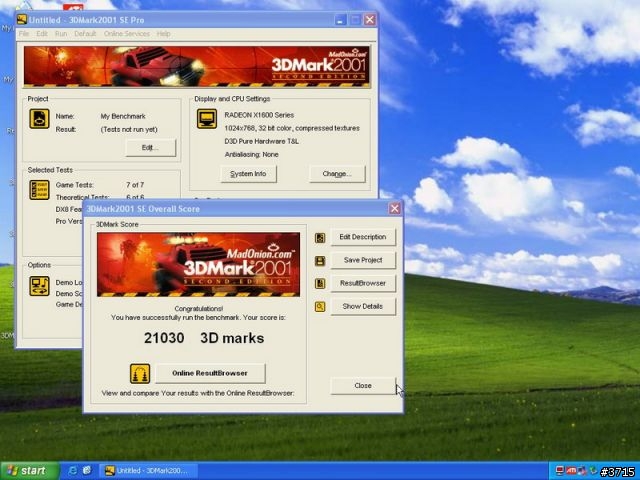Click the 3DMark title bar icon
This screenshot has height=480, width=640.
(x=22, y=20)
